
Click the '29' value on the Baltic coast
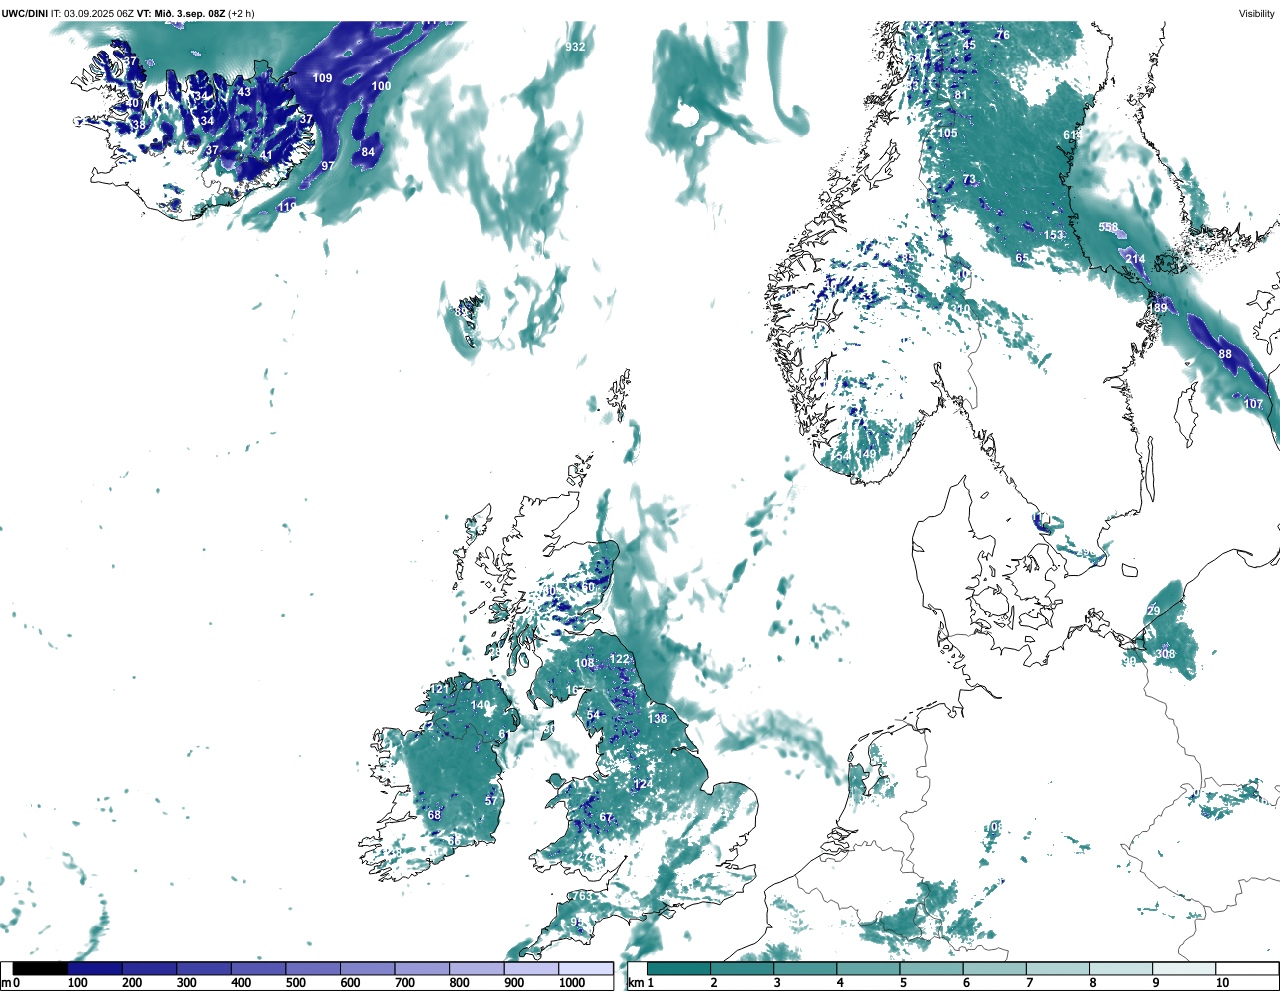pyautogui.click(x=1154, y=611)
